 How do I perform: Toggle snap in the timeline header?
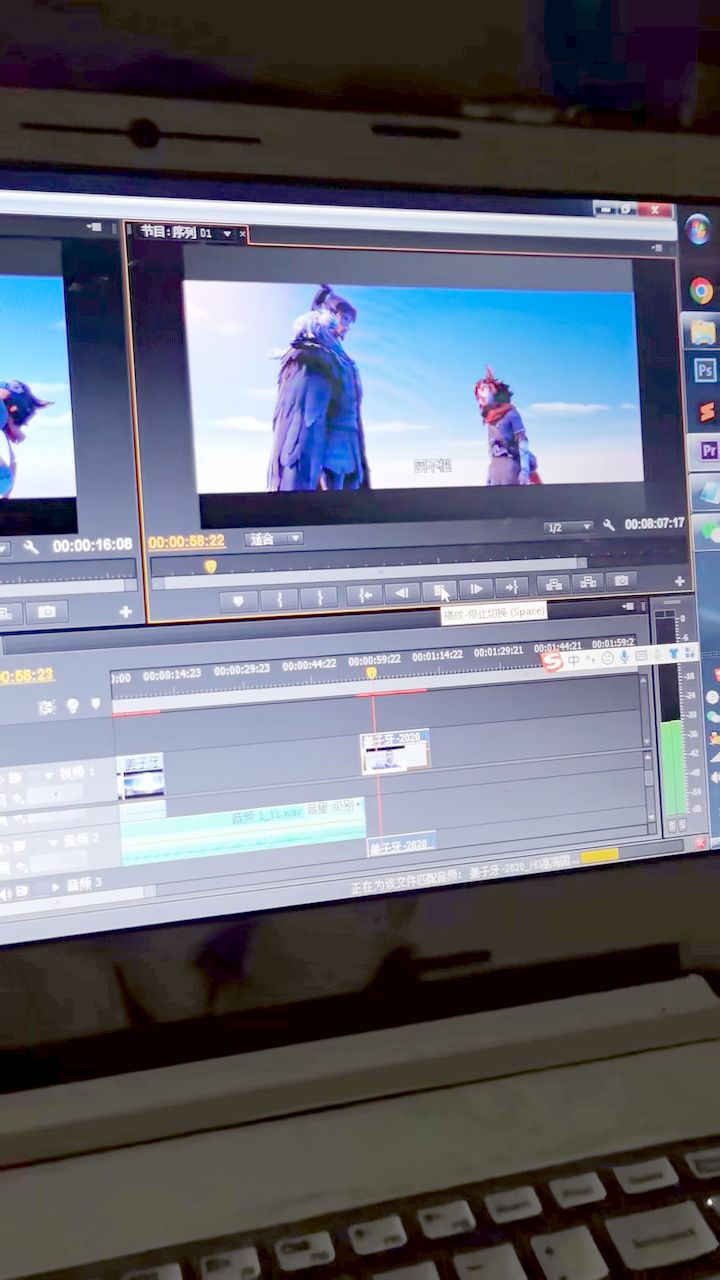(47, 707)
